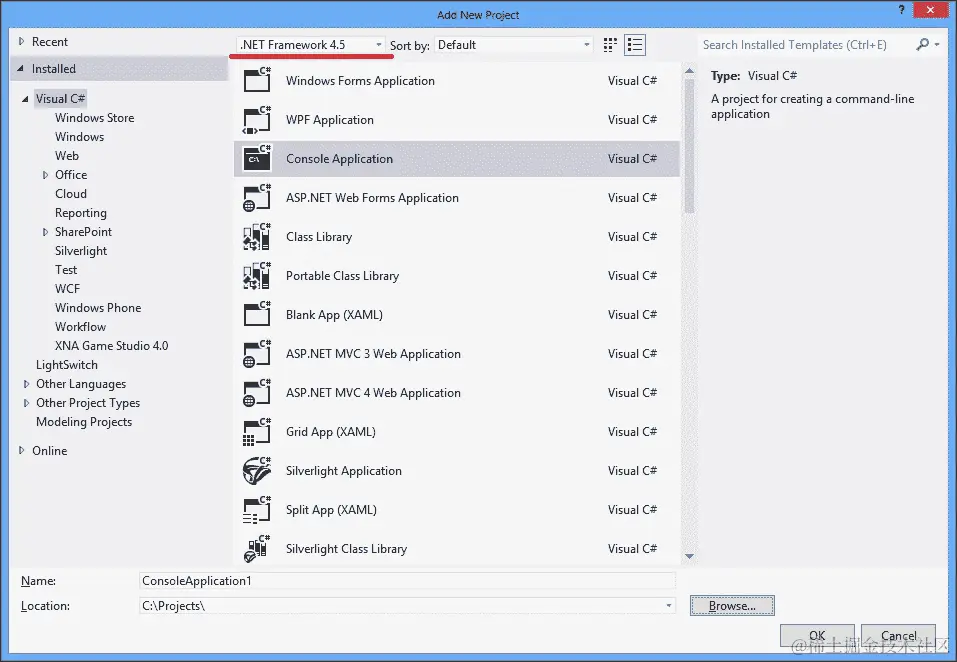The image size is (957, 662).
Task: Expand the Online section
Action: pos(22,450)
